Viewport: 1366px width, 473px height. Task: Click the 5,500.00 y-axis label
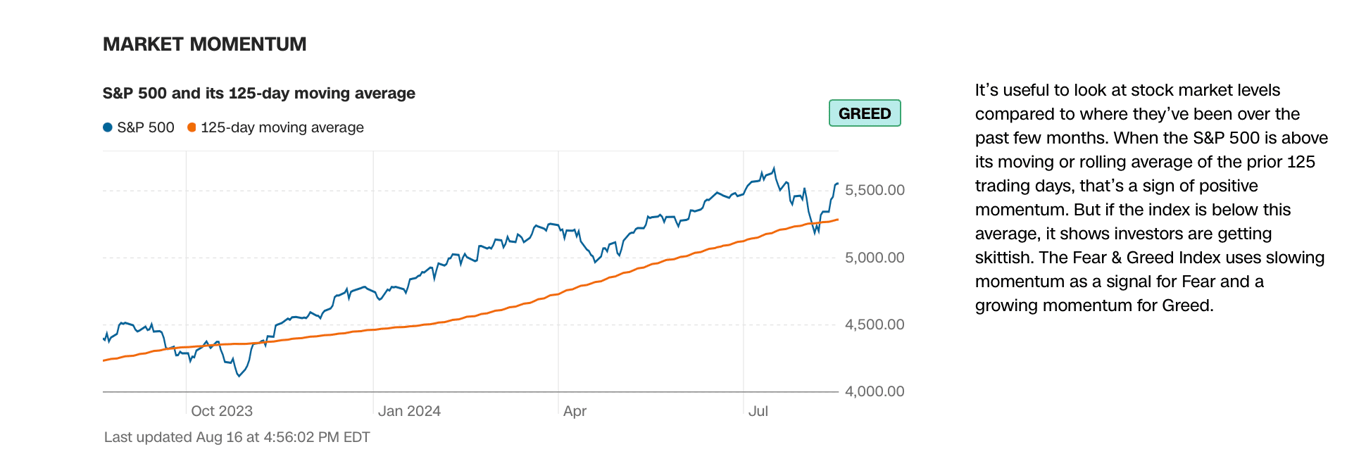click(875, 190)
